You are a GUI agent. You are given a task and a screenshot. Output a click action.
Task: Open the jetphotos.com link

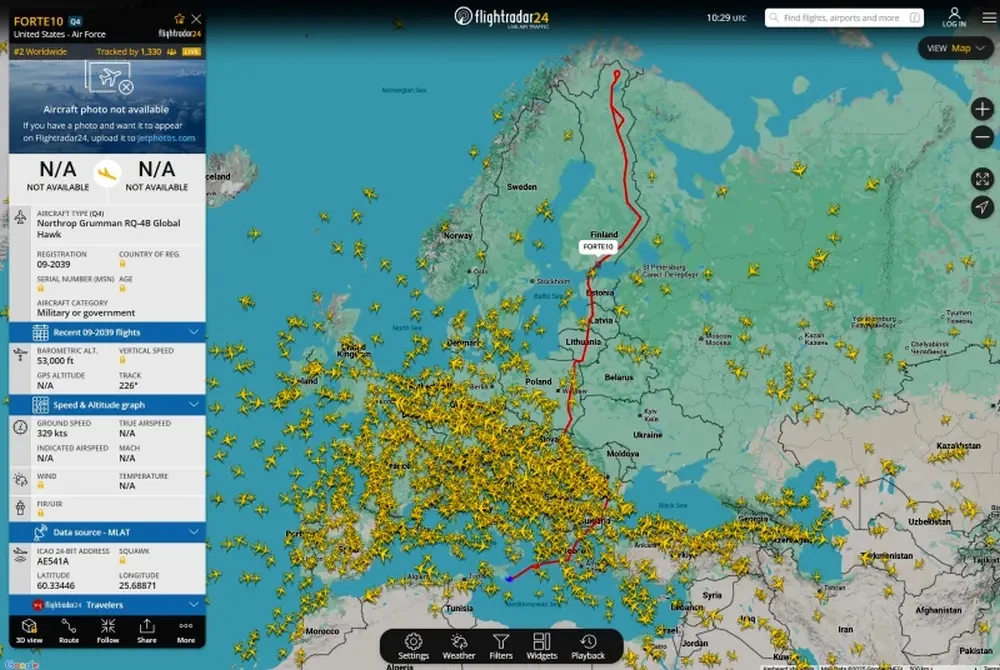pyautogui.click(x=166, y=138)
